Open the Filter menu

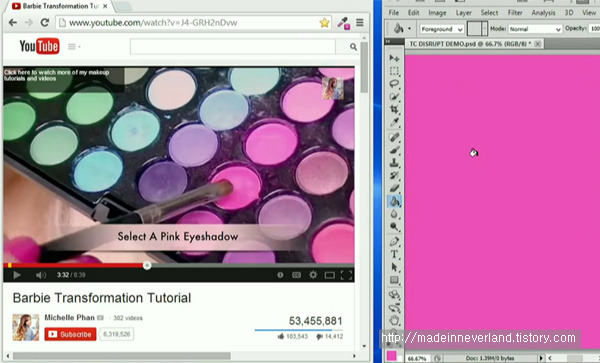[515, 13]
